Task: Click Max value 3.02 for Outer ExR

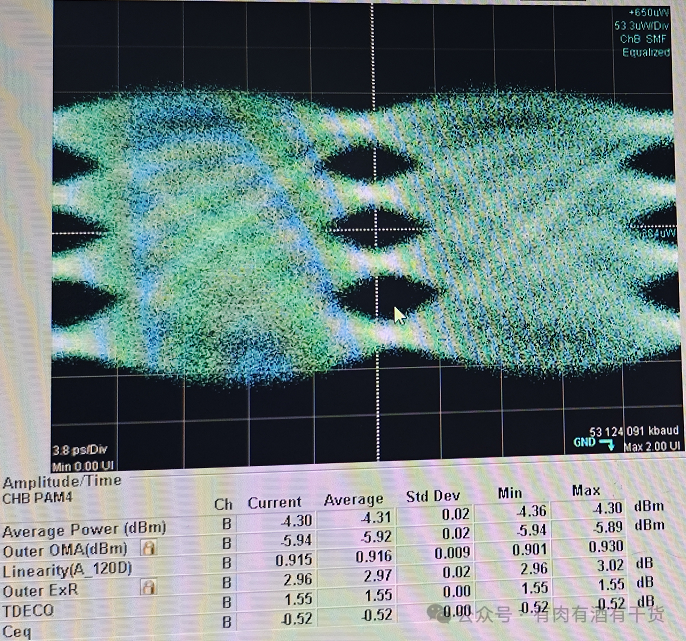Action: coord(610,565)
